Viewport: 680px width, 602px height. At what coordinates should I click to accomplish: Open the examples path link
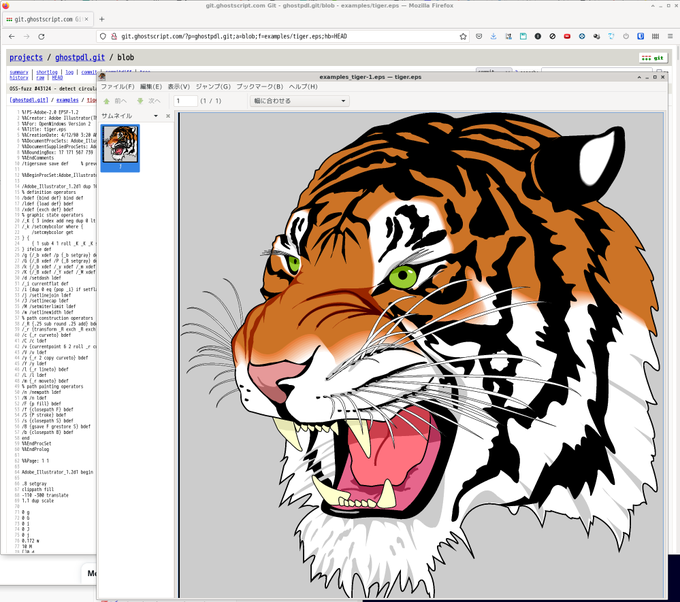(67, 100)
